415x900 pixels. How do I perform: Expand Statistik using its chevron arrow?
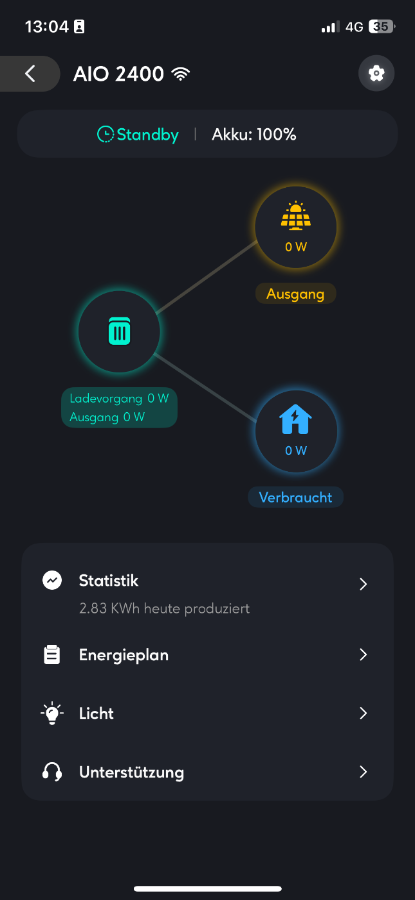[363, 584]
